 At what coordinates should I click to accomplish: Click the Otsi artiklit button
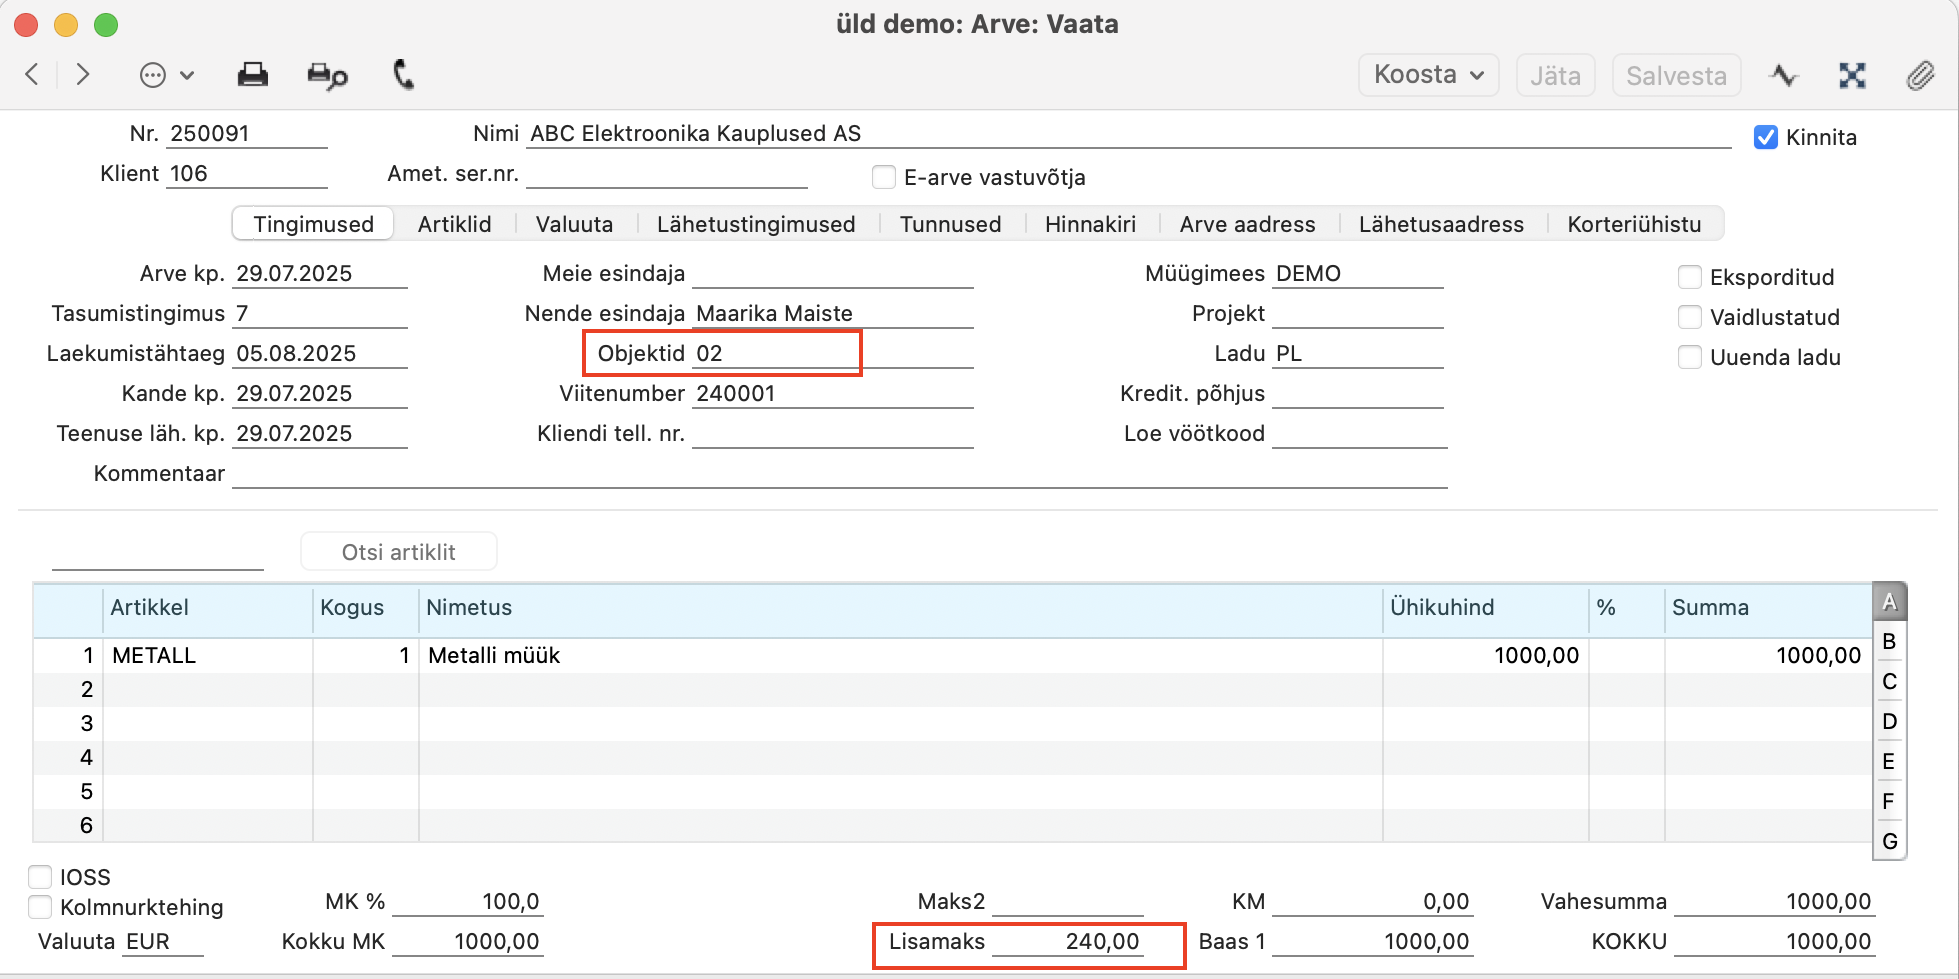pos(398,552)
